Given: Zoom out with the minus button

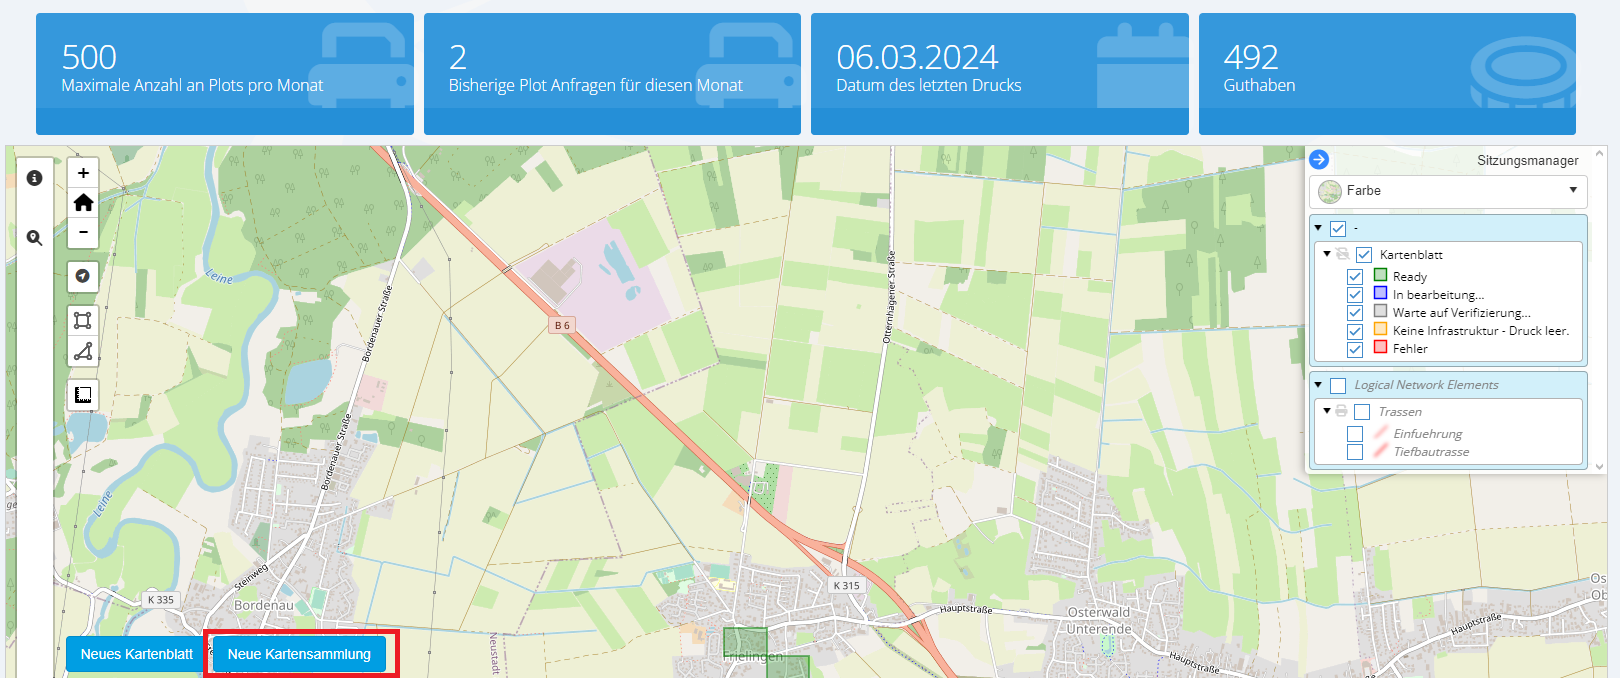Looking at the screenshot, I should coord(83,232).
